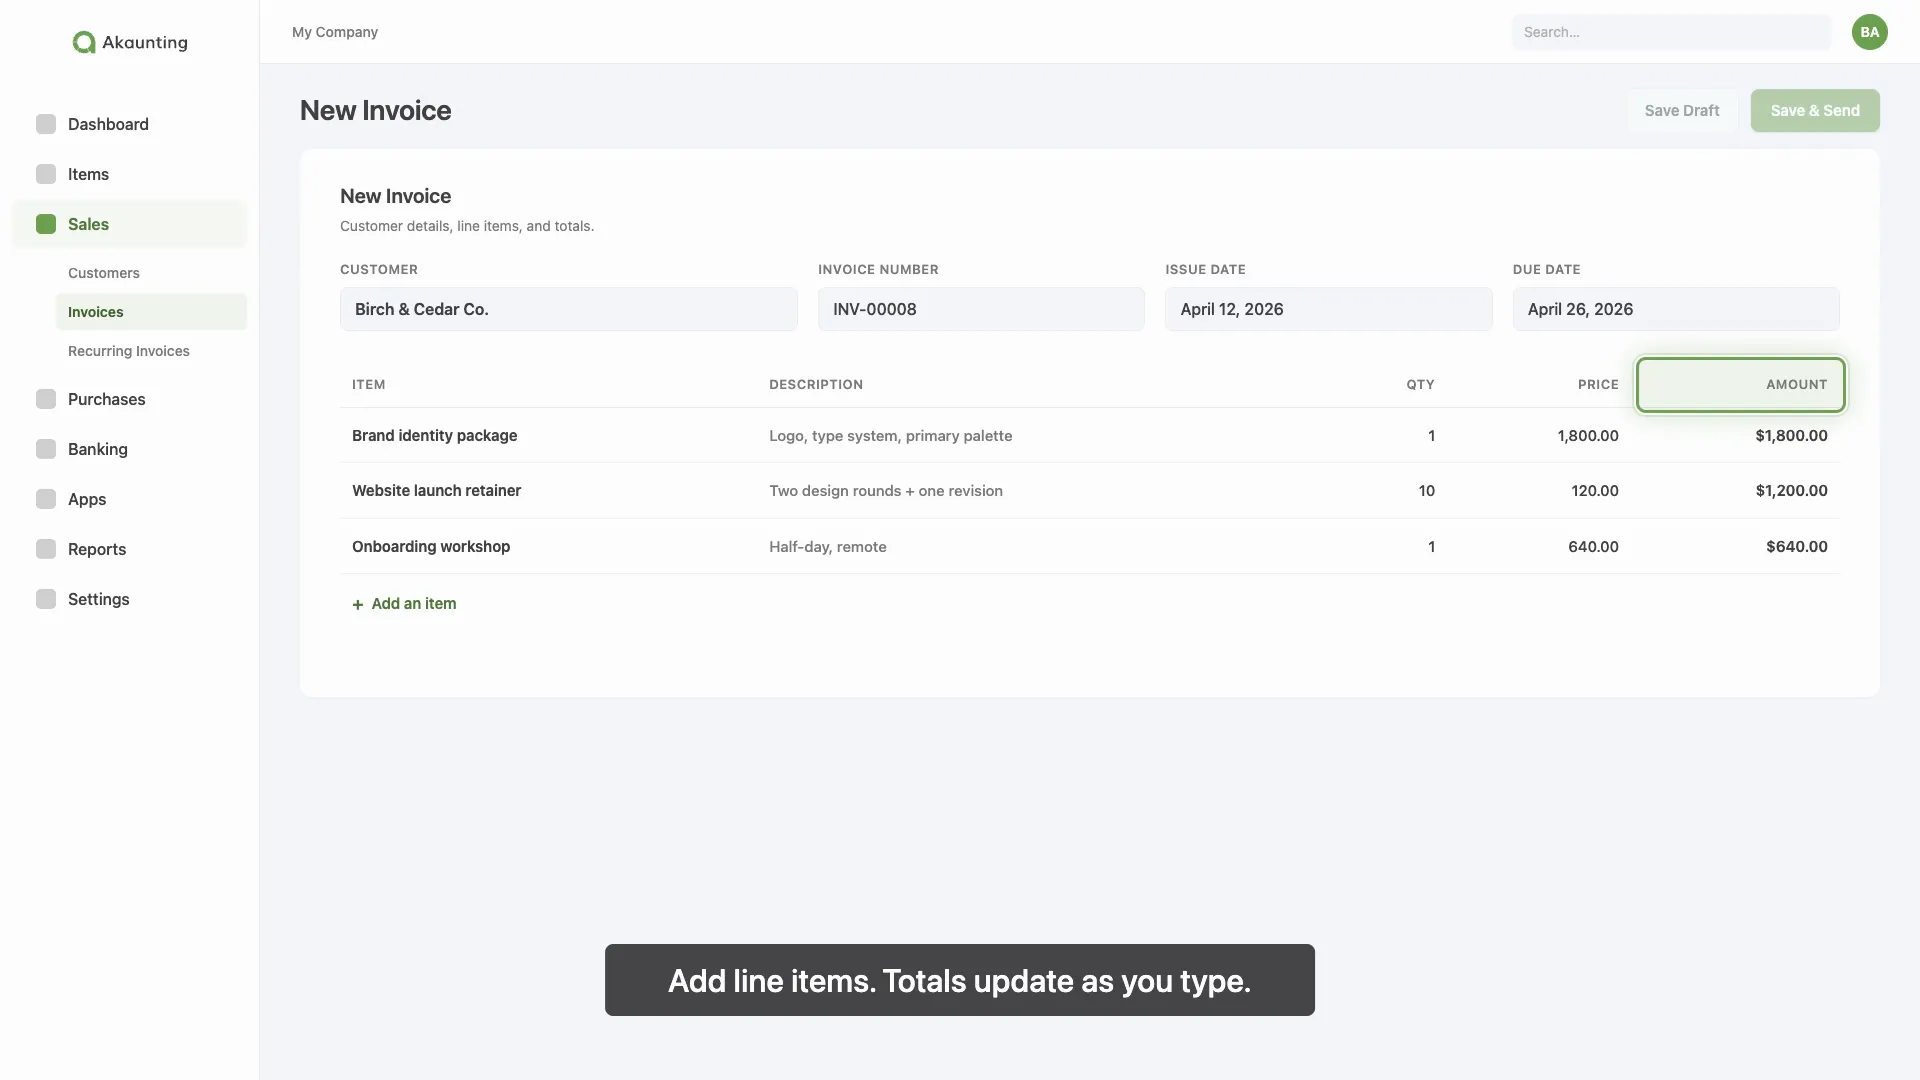1920x1080 pixels.
Task: Click the Reports sidebar icon
Action: point(46,549)
